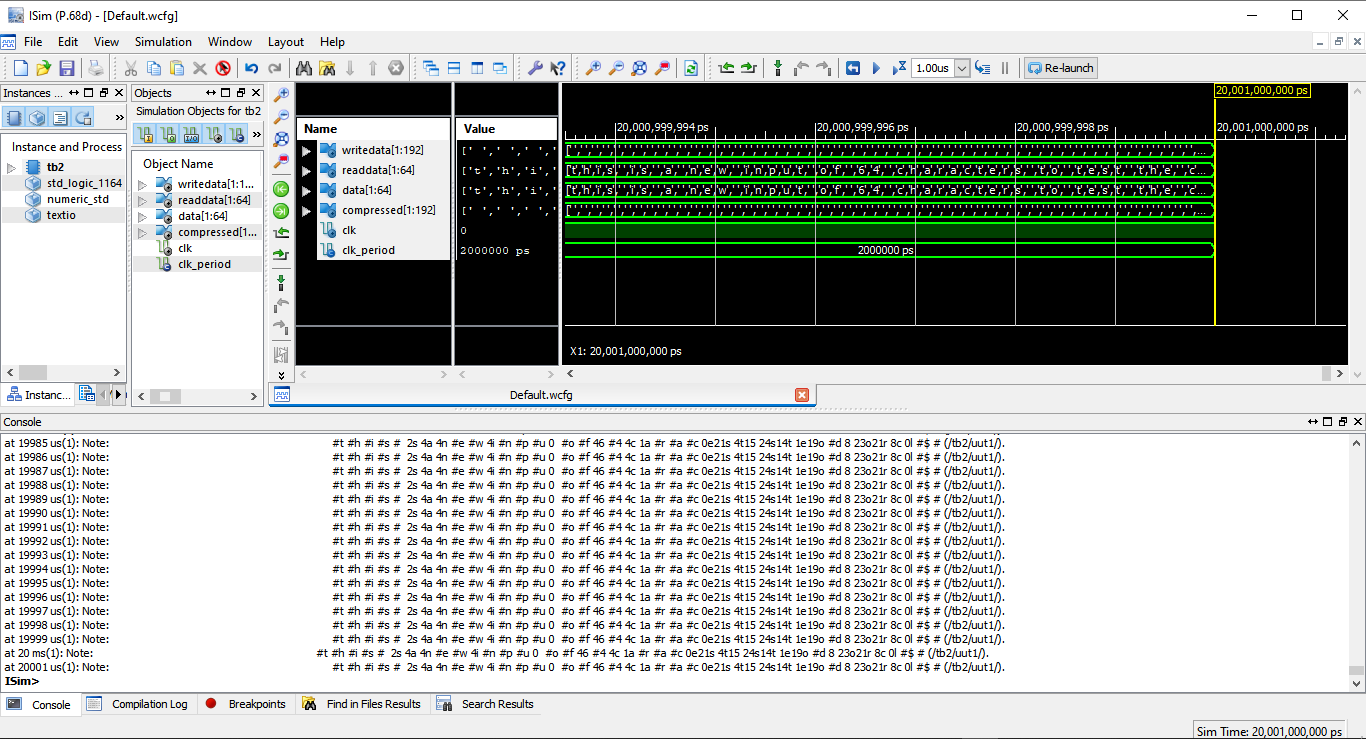Select clk_period in the Objects panel
This screenshot has height=739, width=1366.
pos(204,264)
